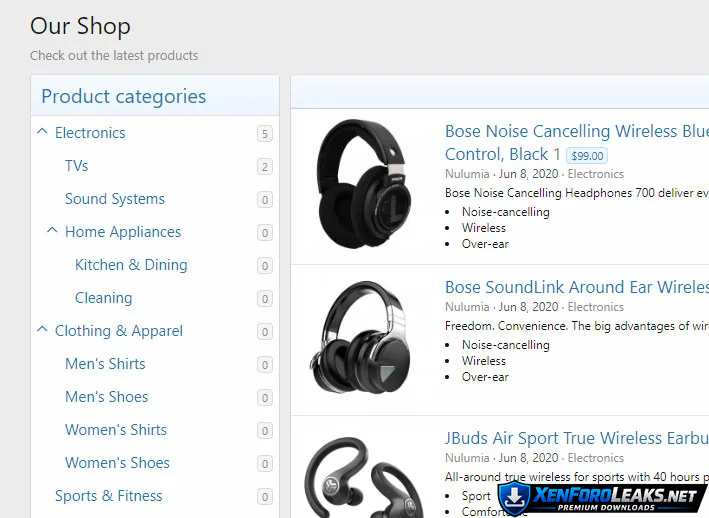Viewport: 709px width, 518px height.
Task: Collapse the Electronics category chevron
Action: tap(42, 132)
